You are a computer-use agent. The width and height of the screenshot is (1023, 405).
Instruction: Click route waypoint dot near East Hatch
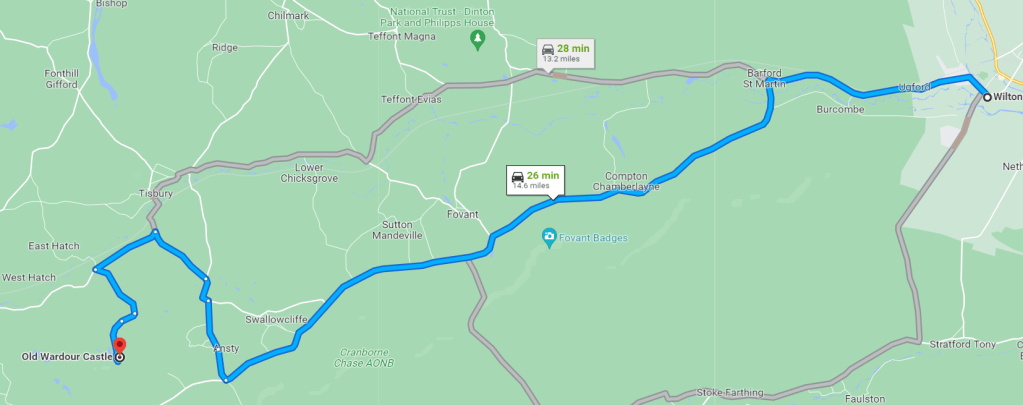click(x=95, y=269)
